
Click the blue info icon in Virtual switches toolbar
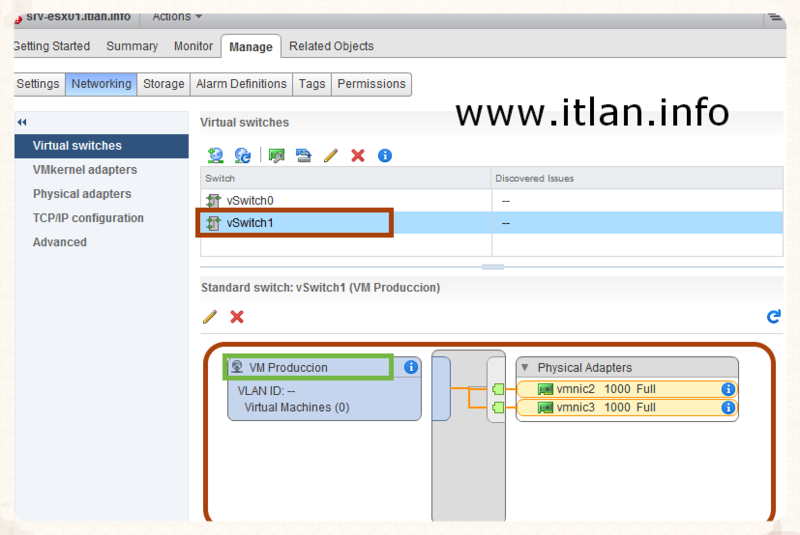[x=384, y=155]
